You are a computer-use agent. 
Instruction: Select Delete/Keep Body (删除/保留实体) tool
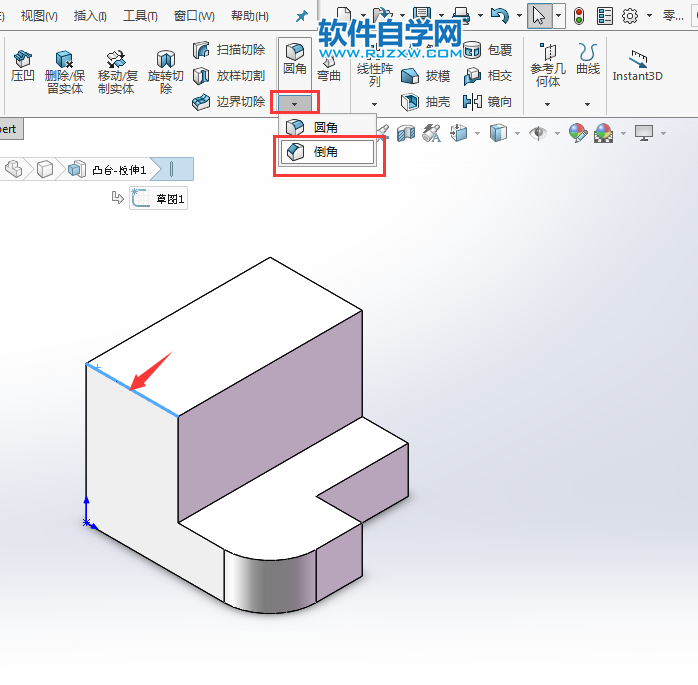point(65,71)
